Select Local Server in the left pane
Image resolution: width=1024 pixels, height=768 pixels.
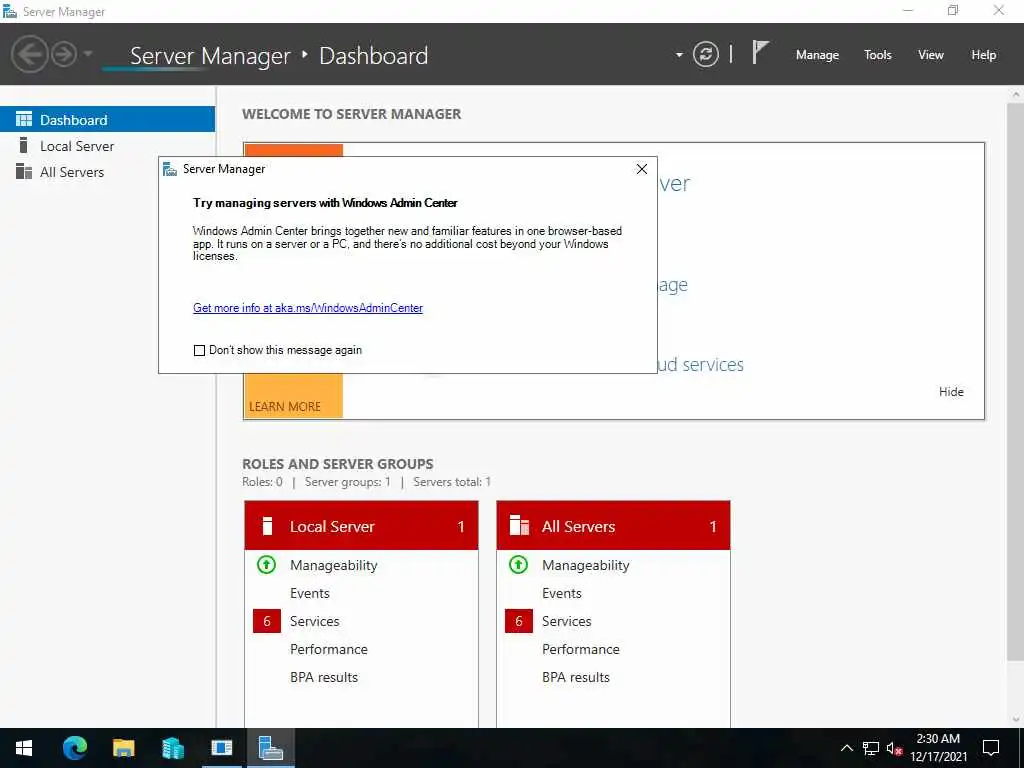(x=107, y=146)
